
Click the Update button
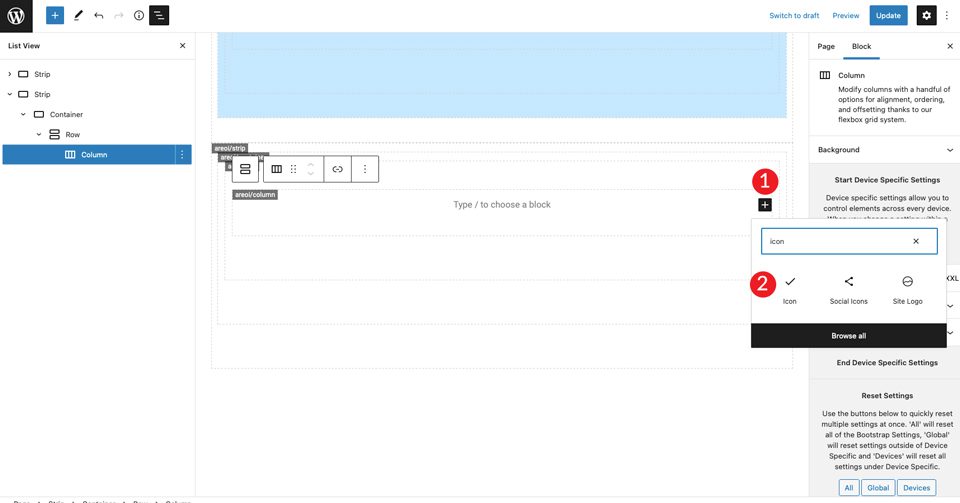[x=888, y=15]
